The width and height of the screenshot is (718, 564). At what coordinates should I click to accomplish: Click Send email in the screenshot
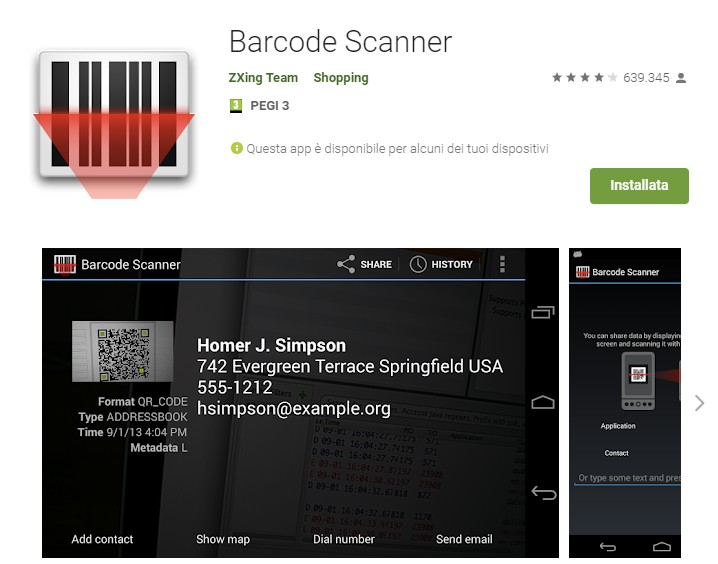click(464, 539)
